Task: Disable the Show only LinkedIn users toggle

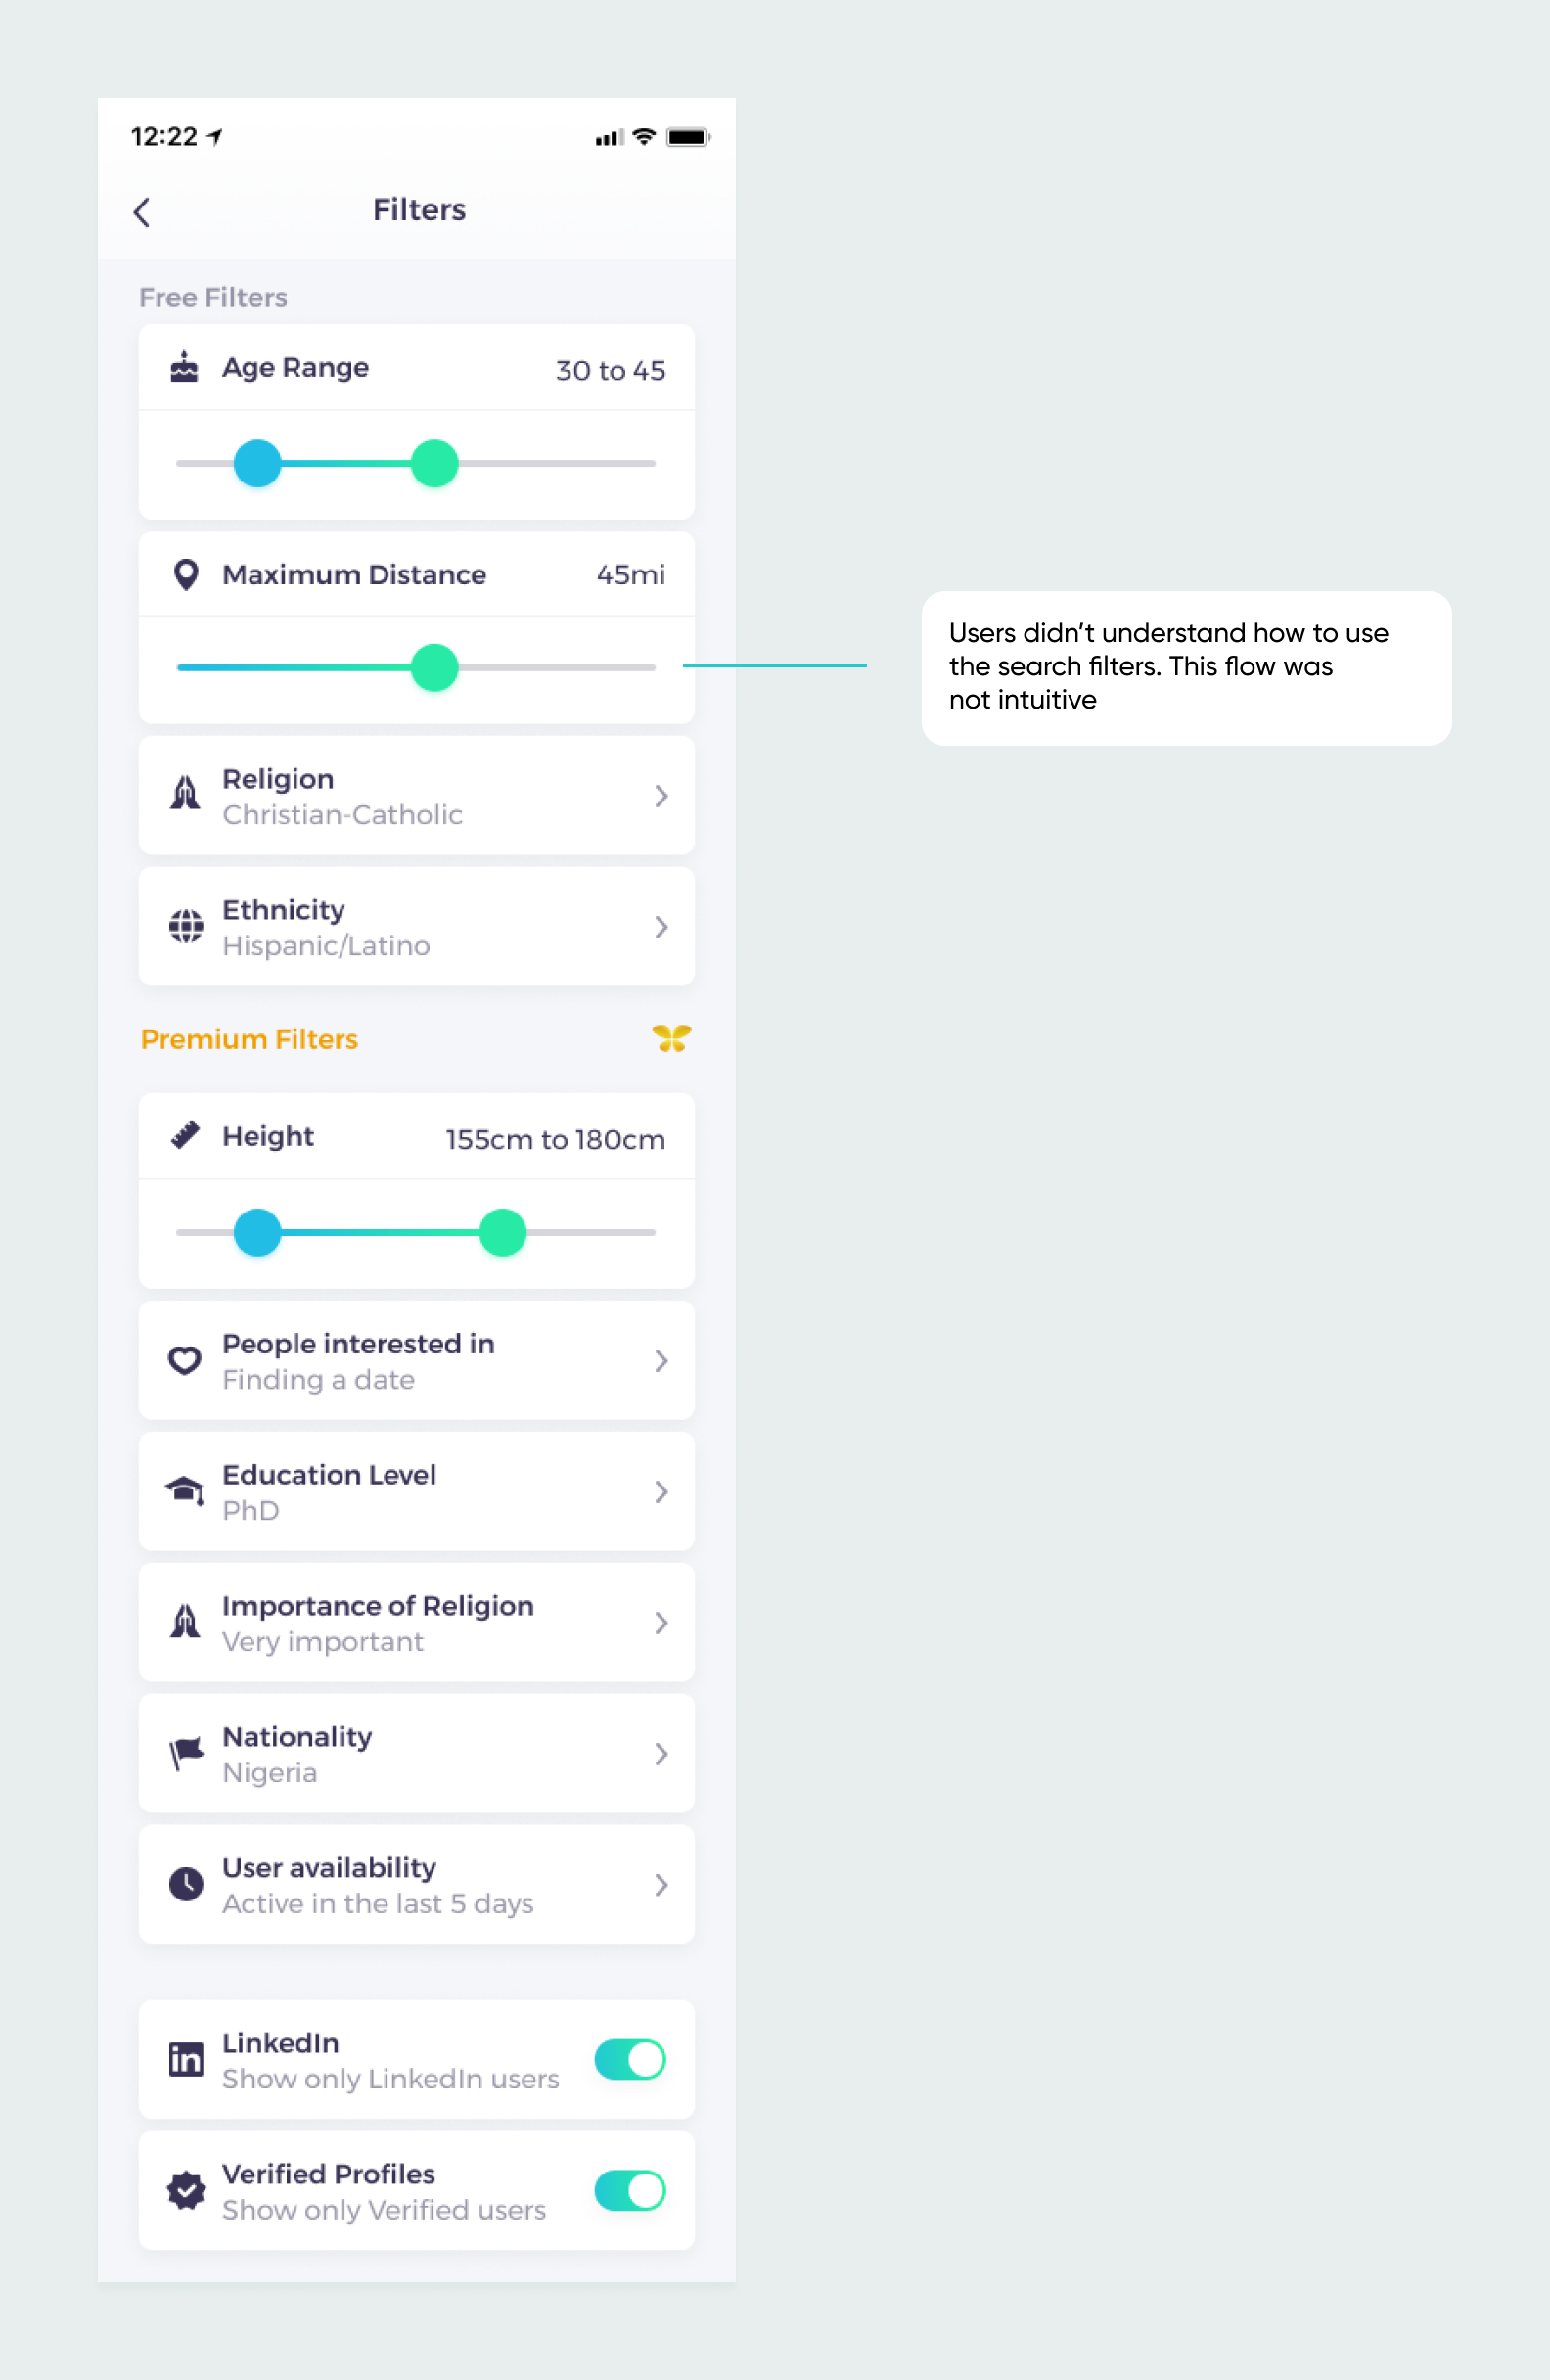Action: pyautogui.click(x=629, y=2059)
